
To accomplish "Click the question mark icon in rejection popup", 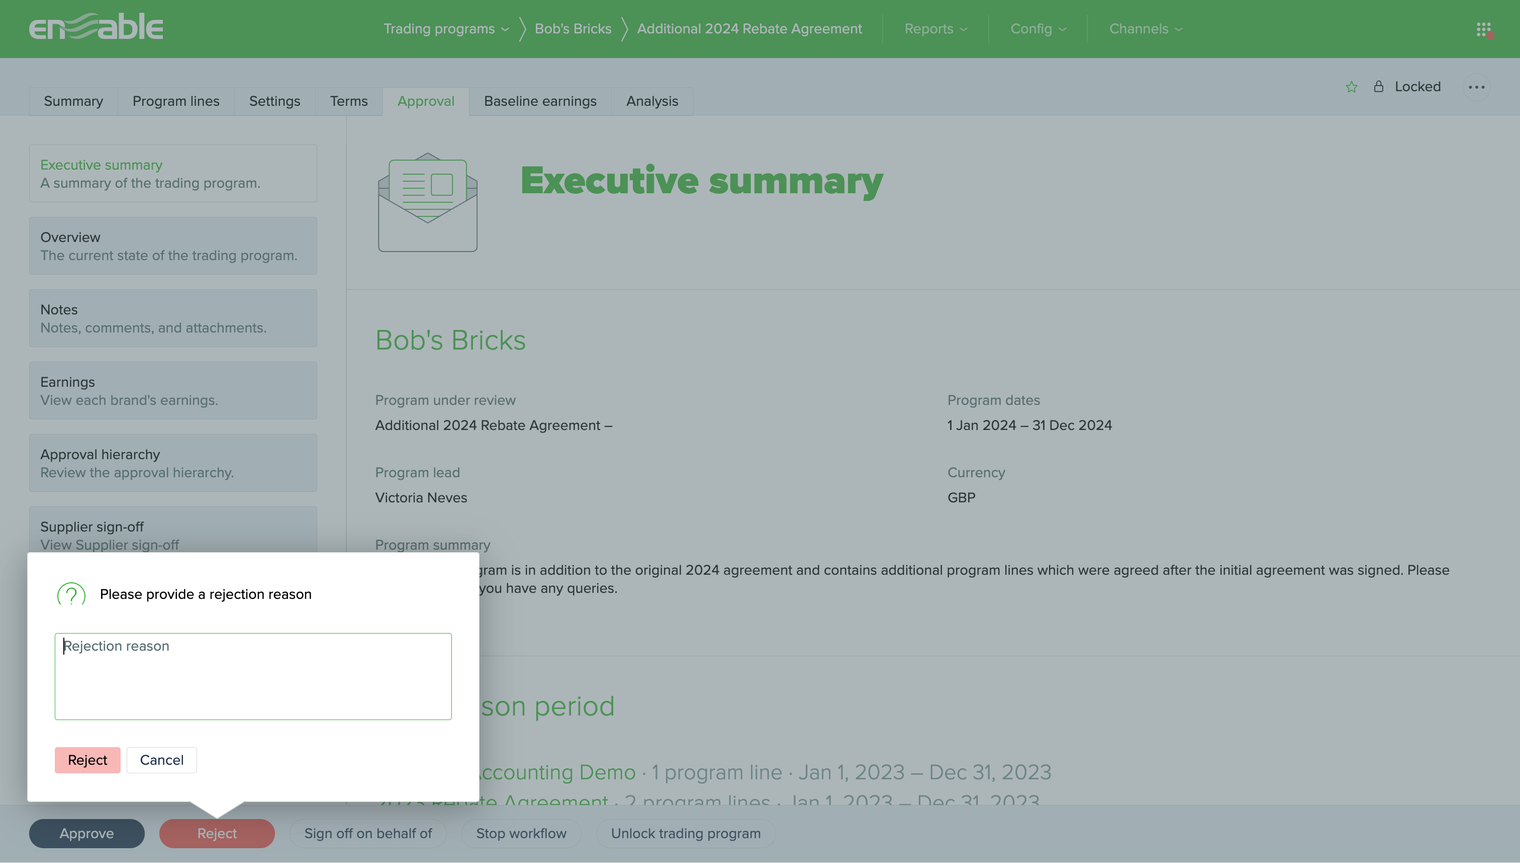I will coord(71,595).
